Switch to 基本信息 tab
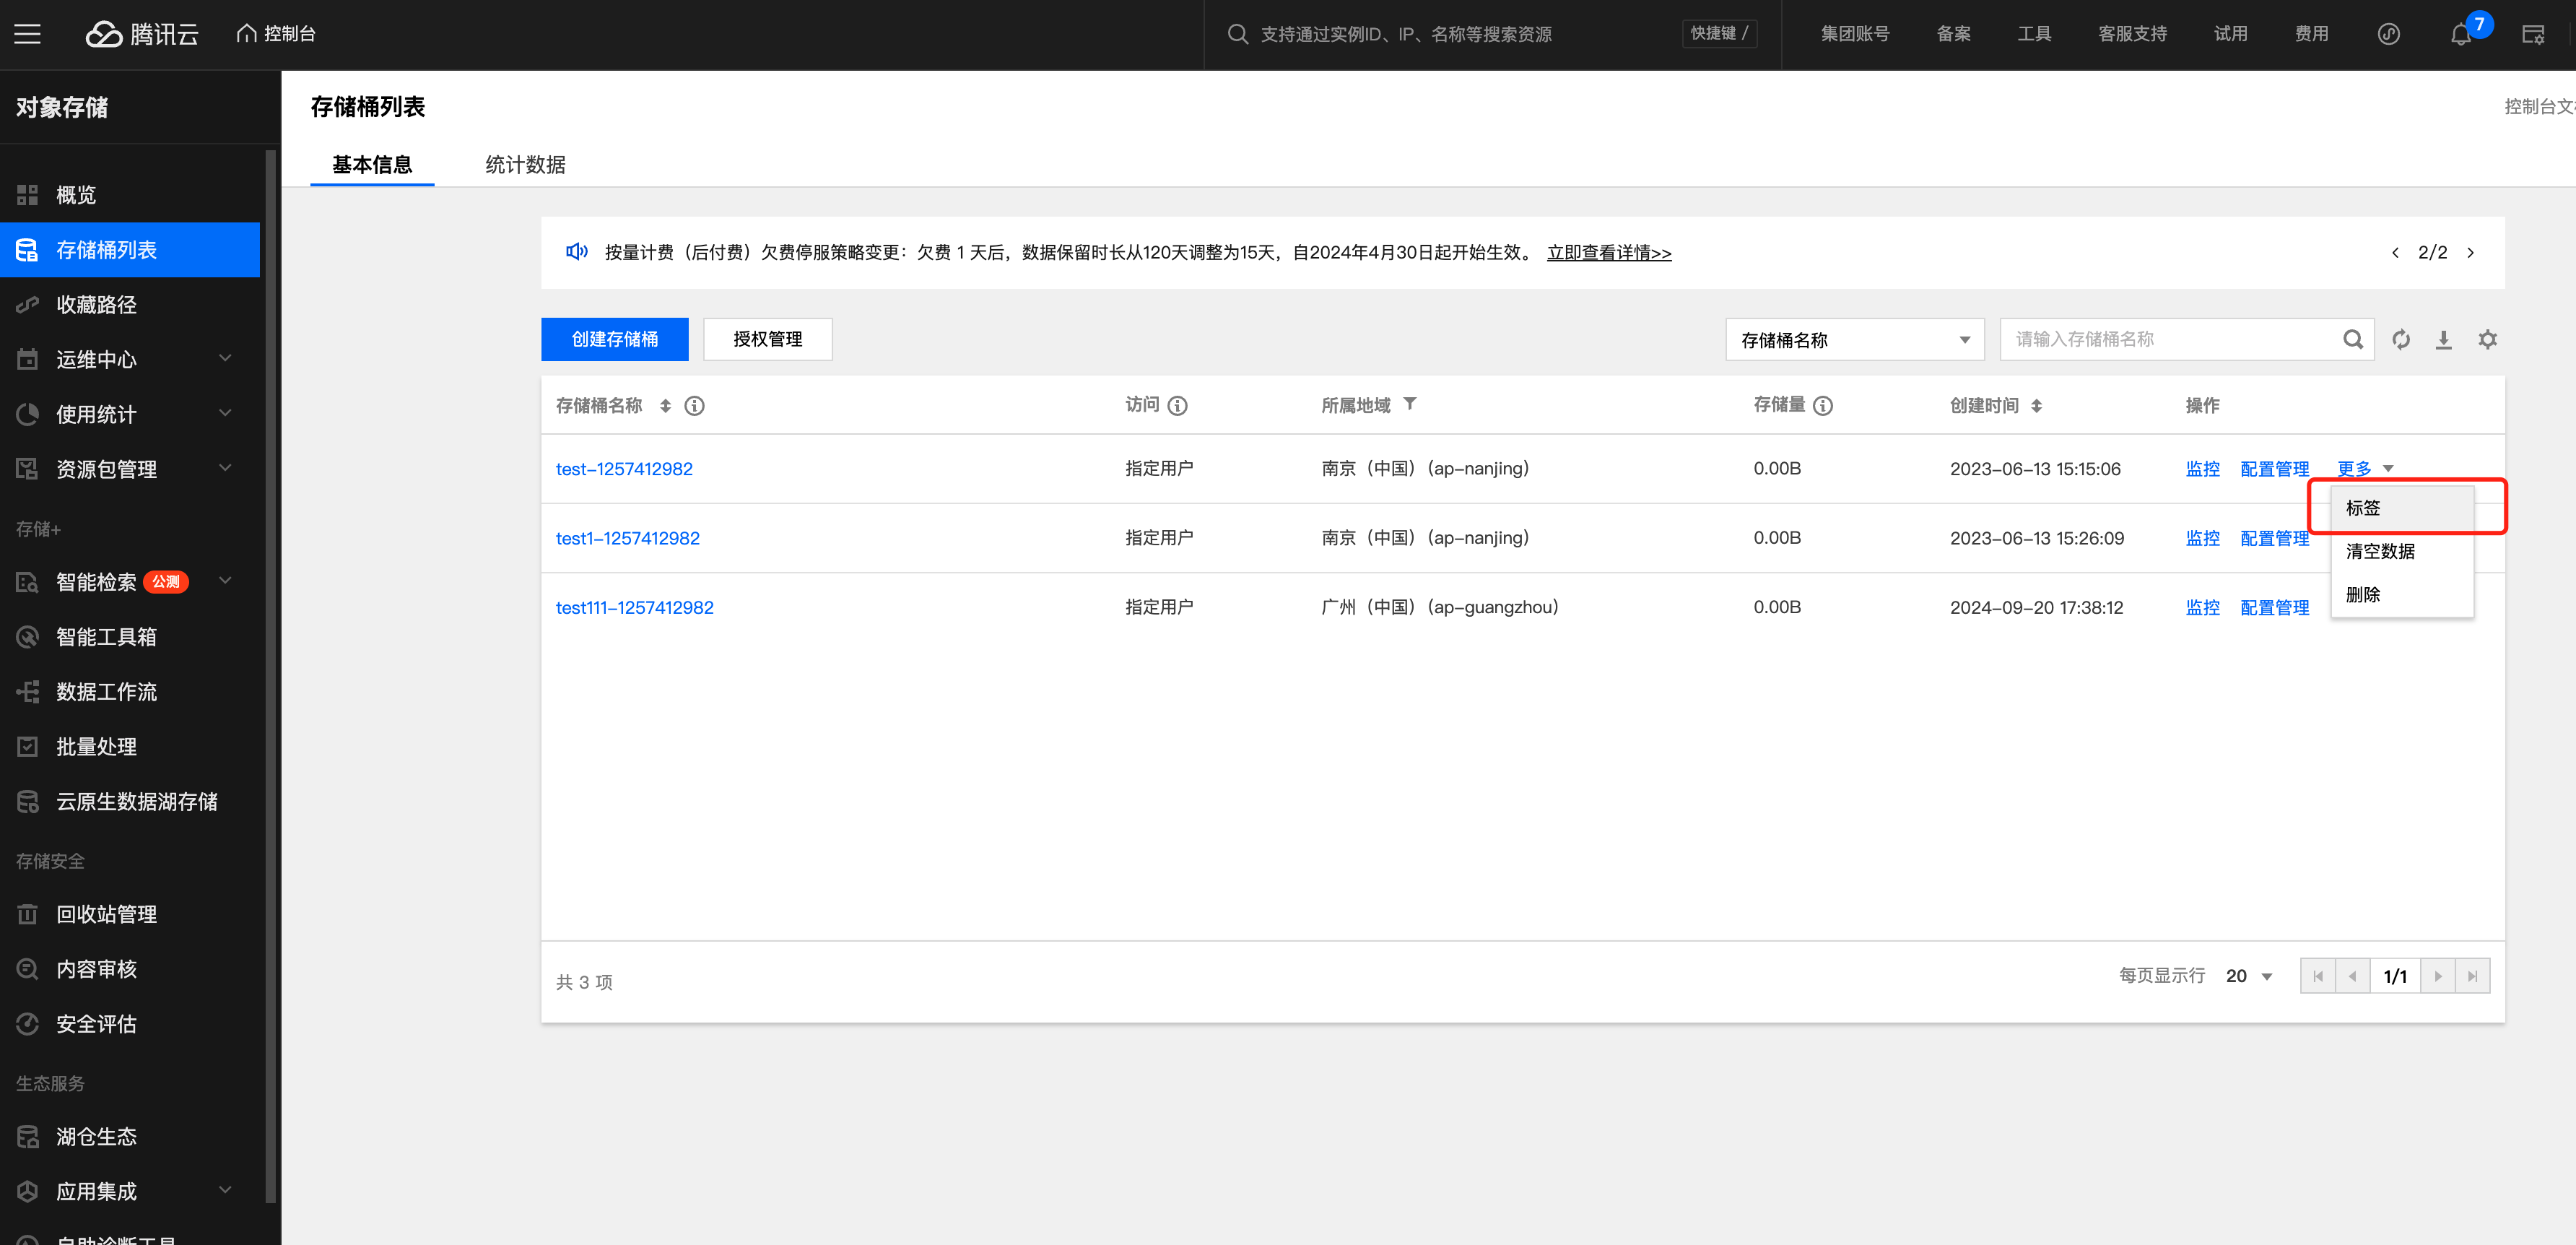Image resolution: width=2576 pixels, height=1245 pixels. [x=372, y=165]
